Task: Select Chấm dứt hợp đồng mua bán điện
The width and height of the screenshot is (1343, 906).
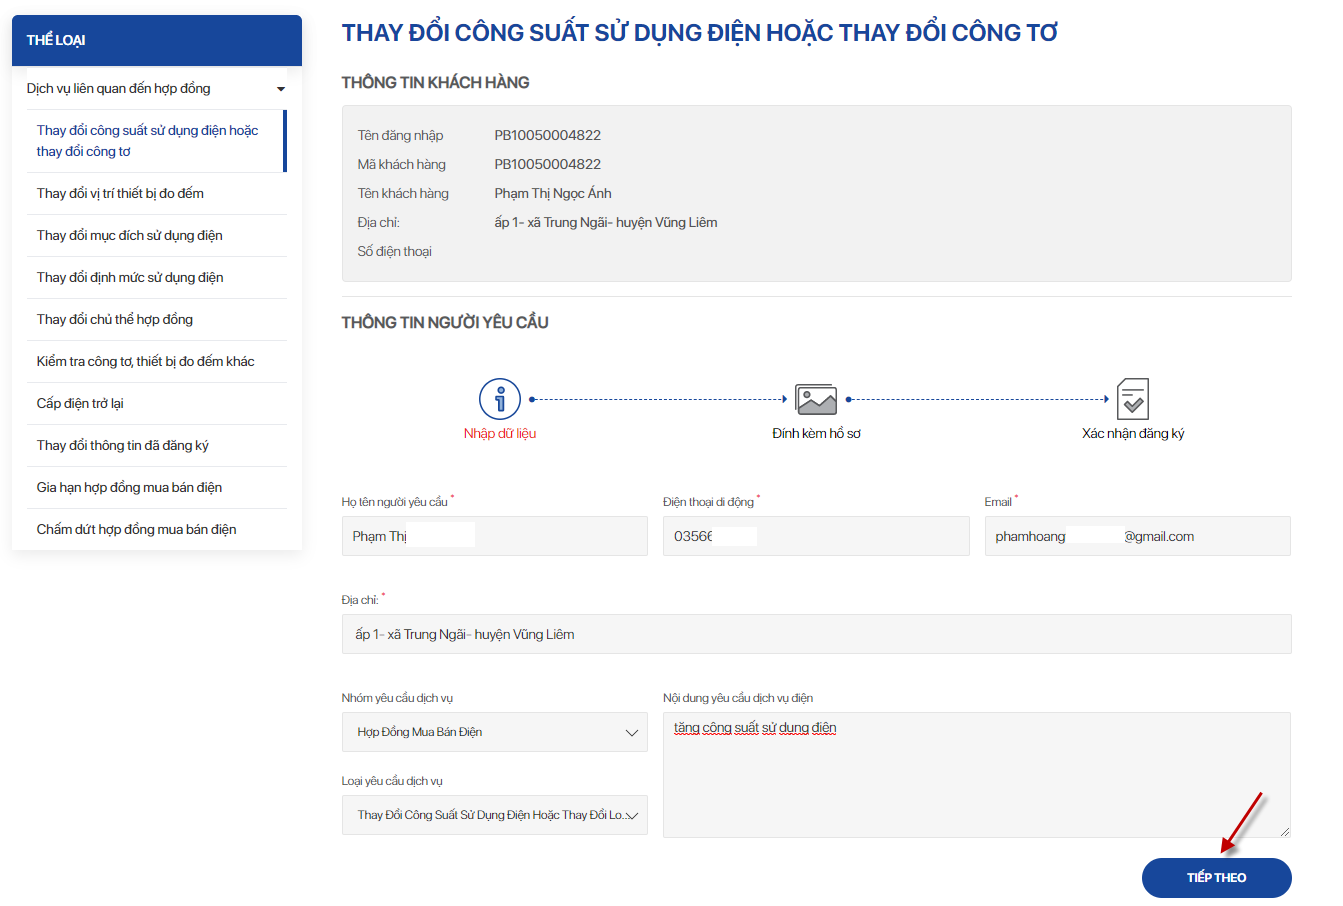Action: click(x=137, y=529)
